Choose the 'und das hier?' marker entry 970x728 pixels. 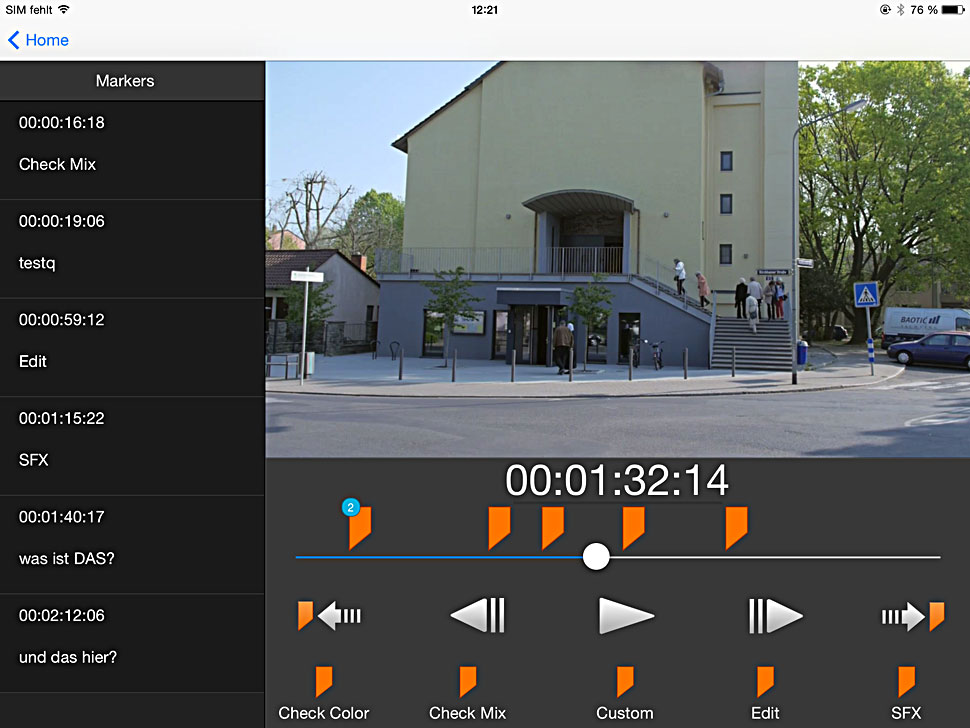coord(132,642)
